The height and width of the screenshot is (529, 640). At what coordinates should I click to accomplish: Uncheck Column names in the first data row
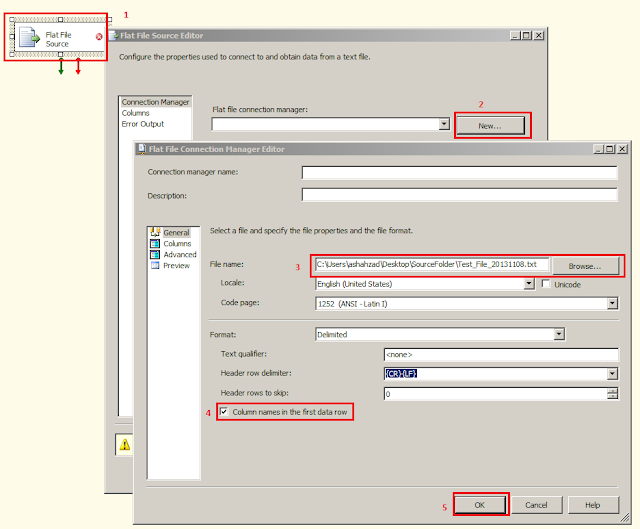(224, 411)
